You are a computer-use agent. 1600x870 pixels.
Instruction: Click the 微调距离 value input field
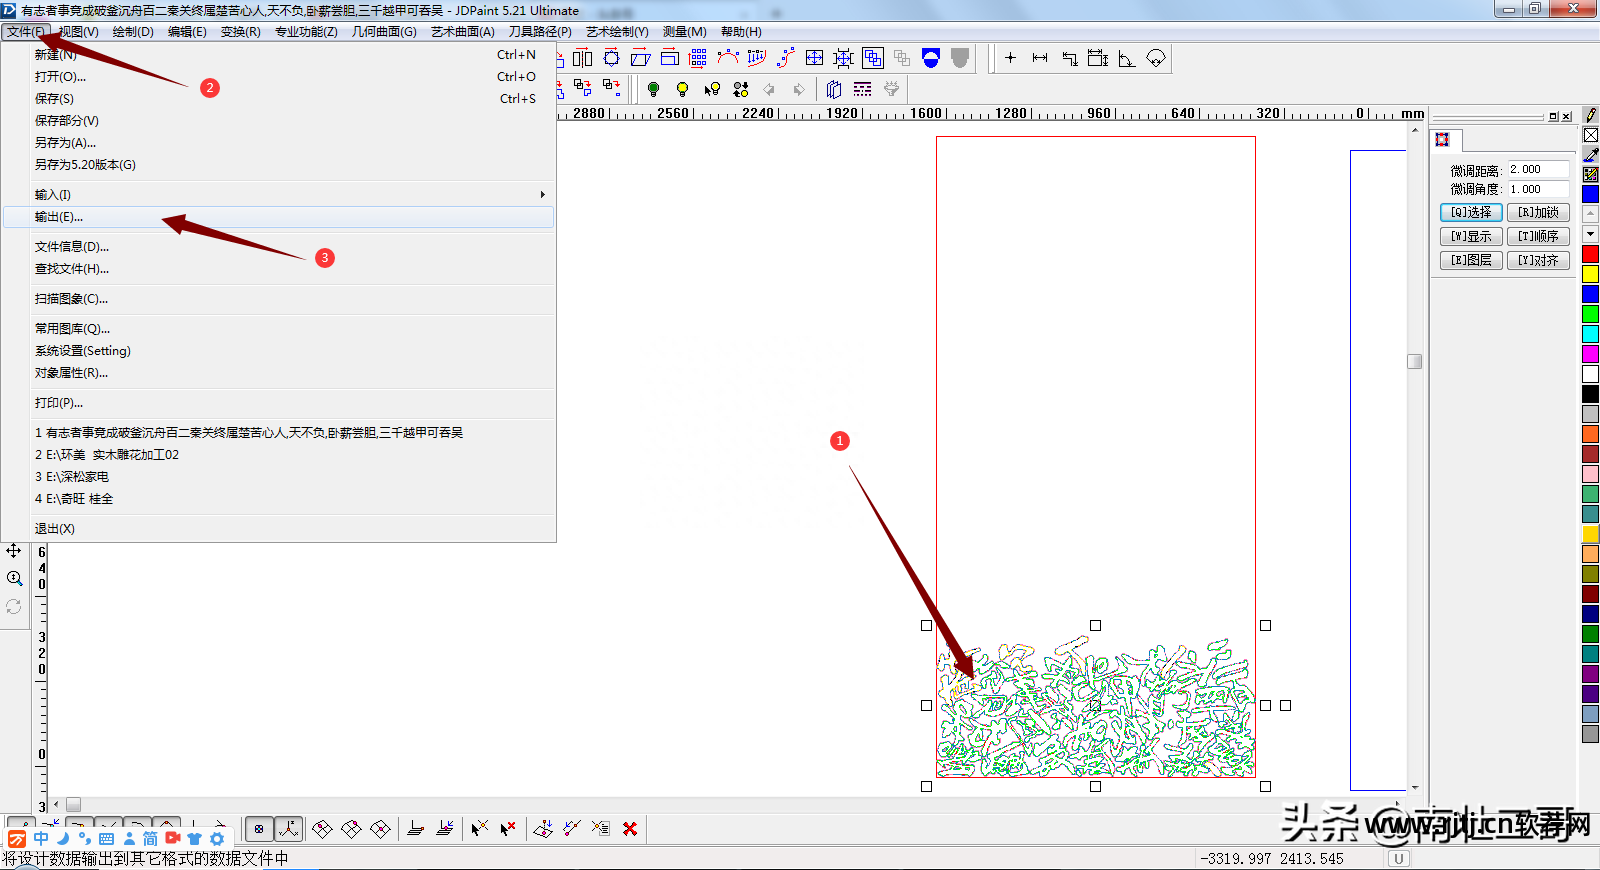pos(1537,170)
